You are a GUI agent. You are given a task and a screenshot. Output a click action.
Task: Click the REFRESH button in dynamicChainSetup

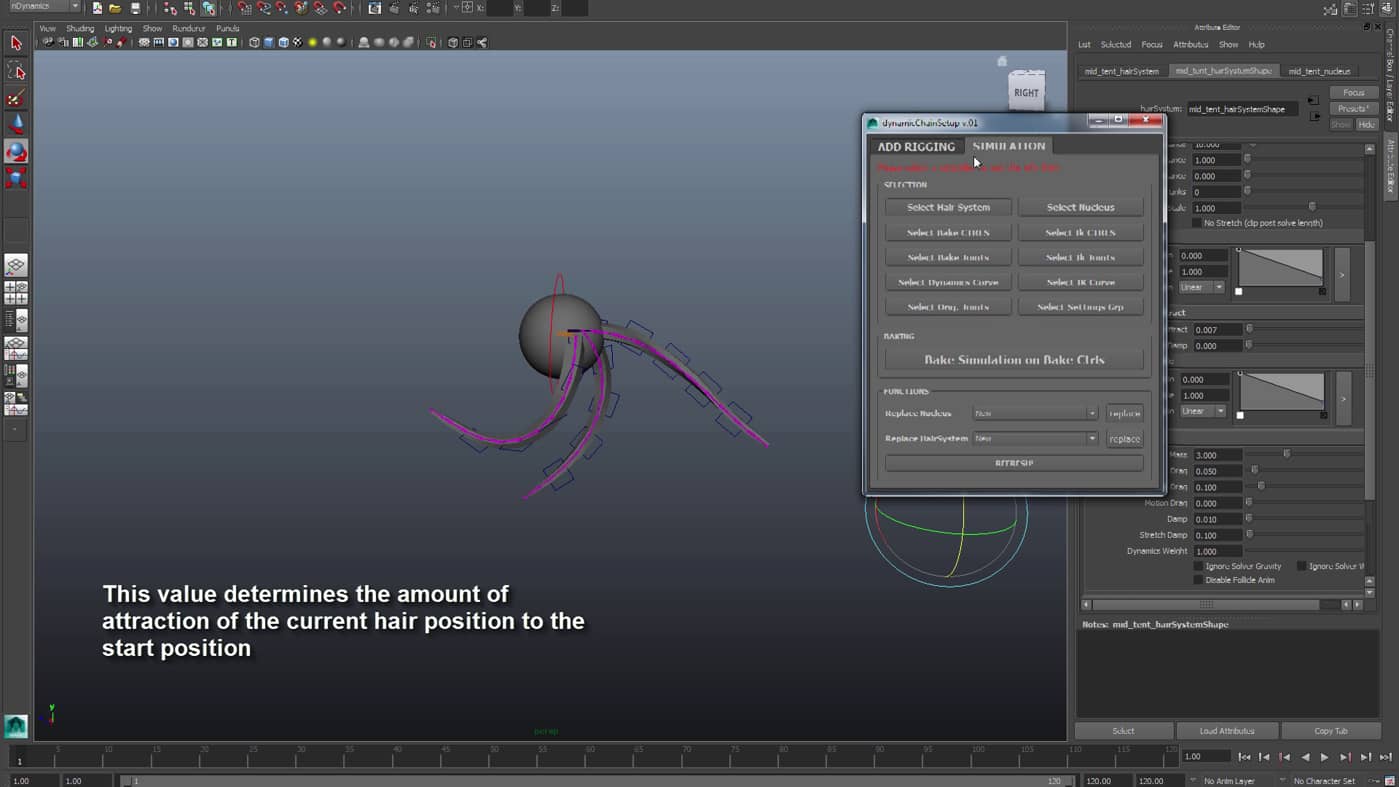pos(1014,463)
